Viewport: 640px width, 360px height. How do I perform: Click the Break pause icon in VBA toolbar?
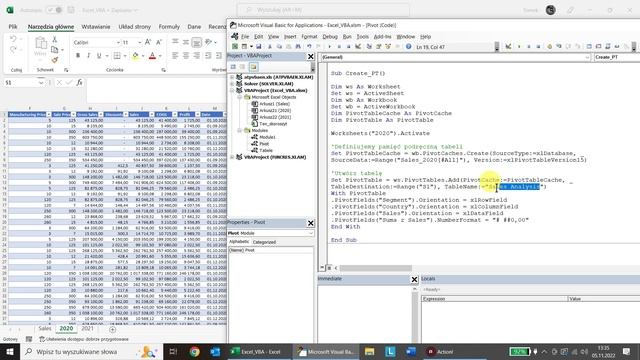[x=339, y=47]
